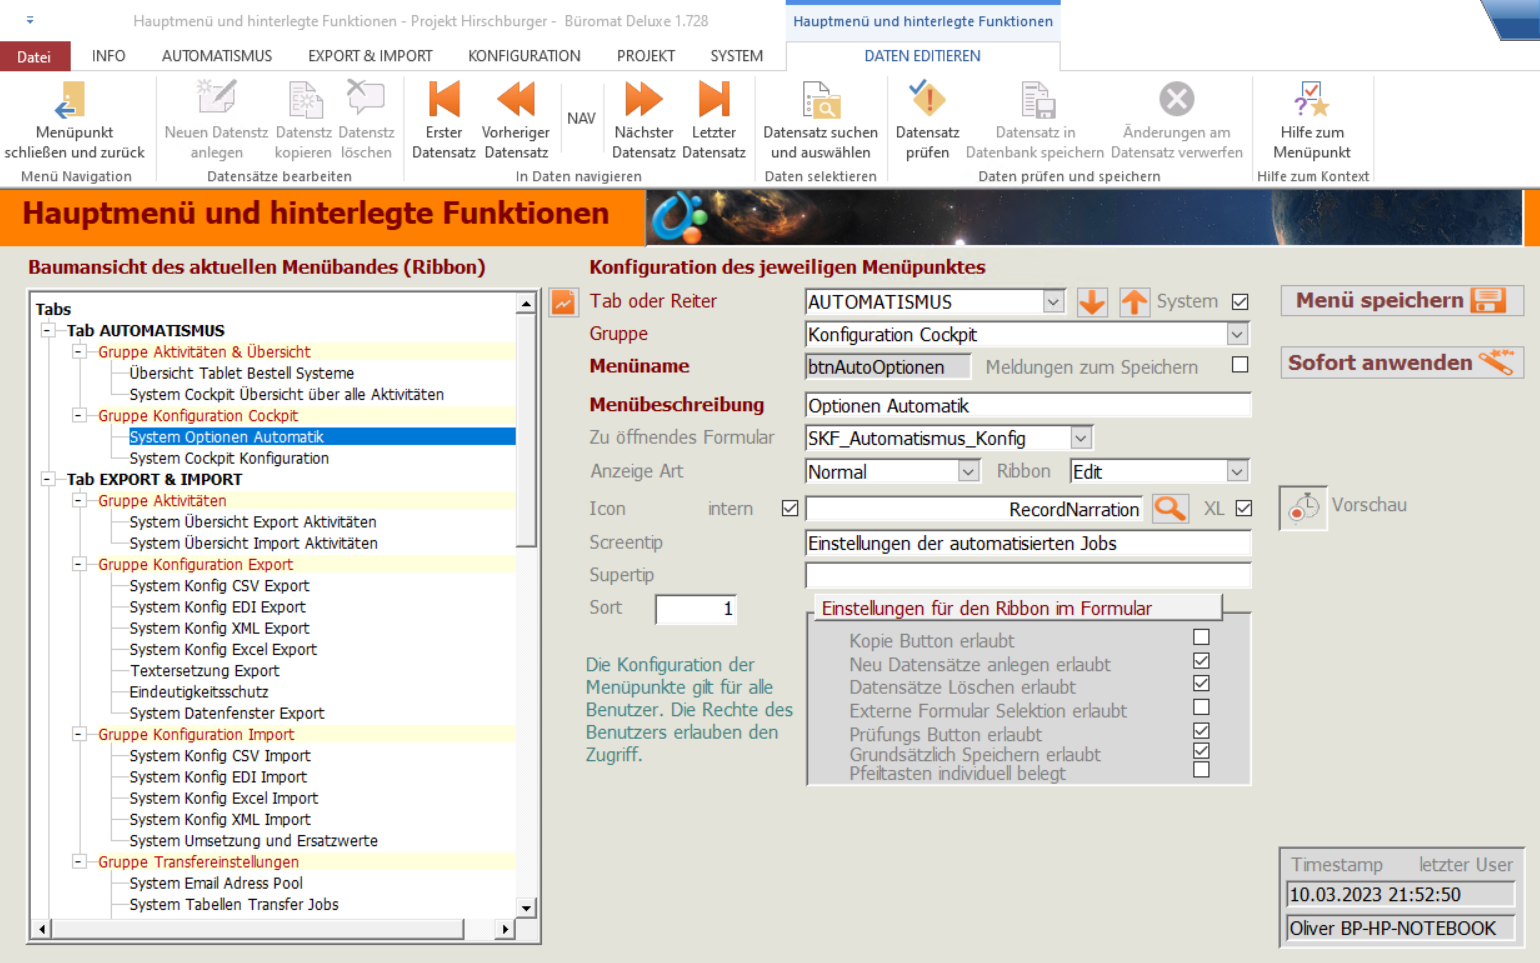1540x963 pixels.
Task: Click into the Supertip text field
Action: [x=1027, y=576]
